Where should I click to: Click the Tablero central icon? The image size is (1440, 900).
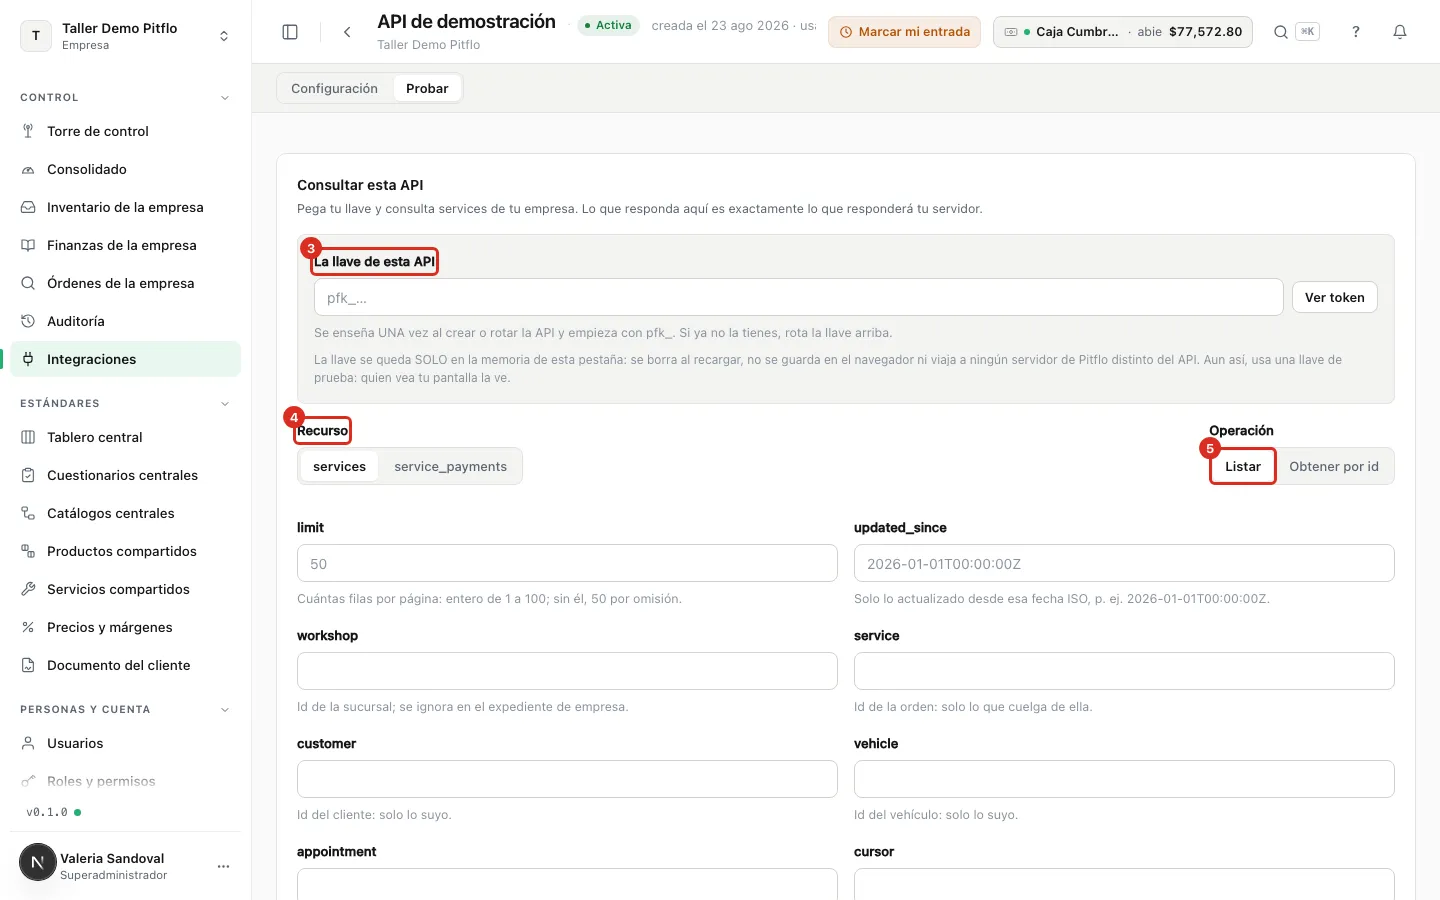click(28, 437)
